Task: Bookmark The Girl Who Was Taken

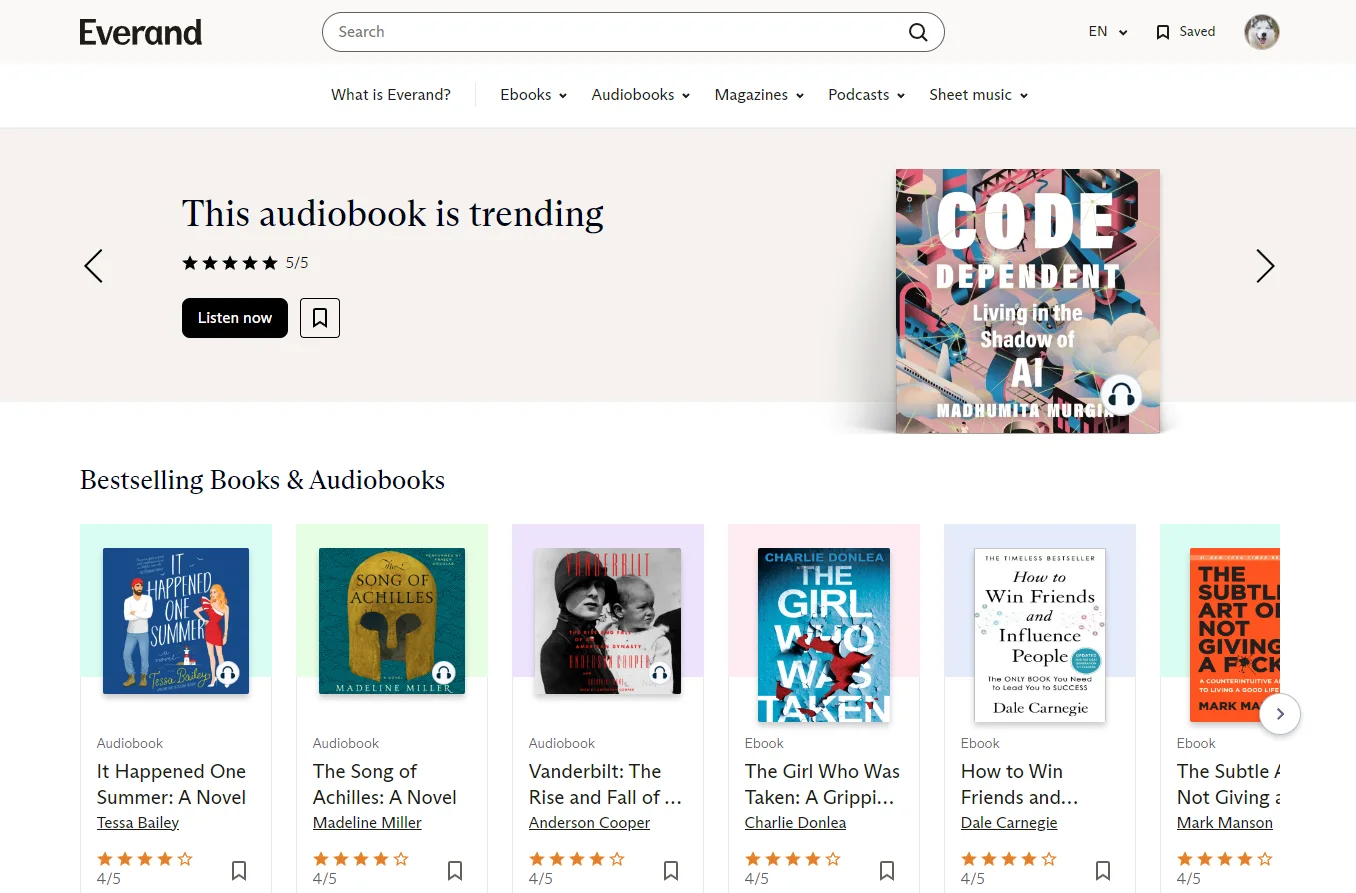Action: point(887,870)
